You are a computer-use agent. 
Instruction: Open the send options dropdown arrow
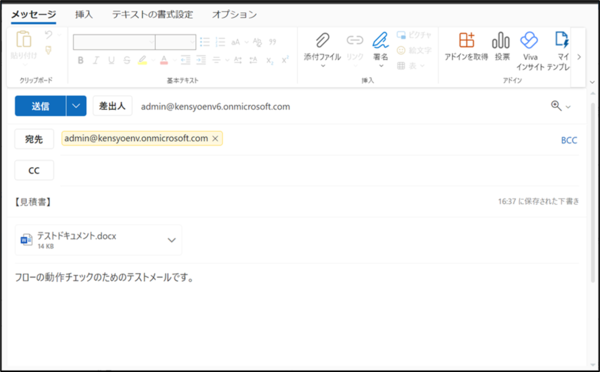click(x=76, y=106)
